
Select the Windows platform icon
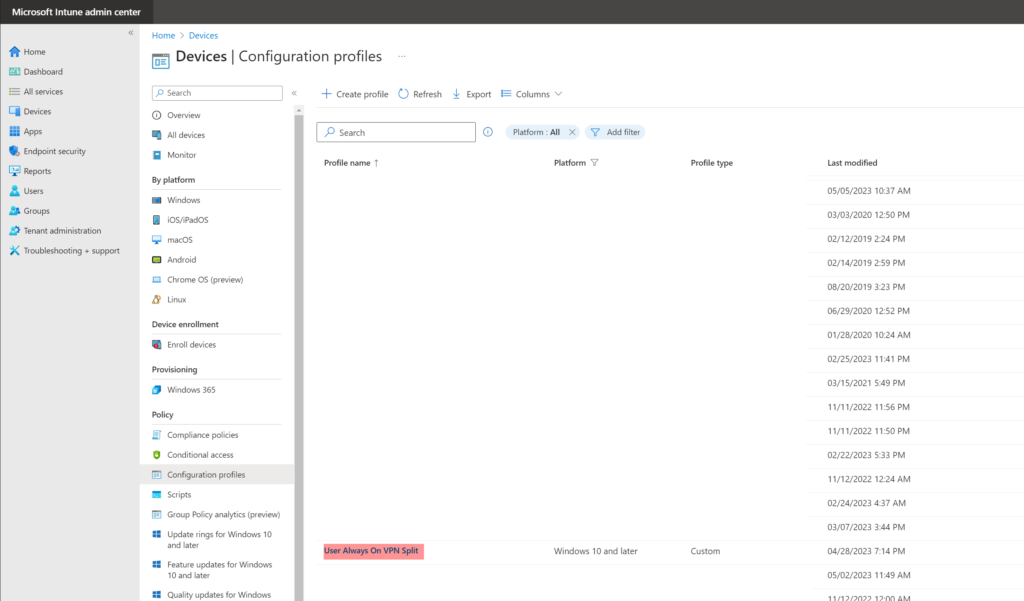157,200
